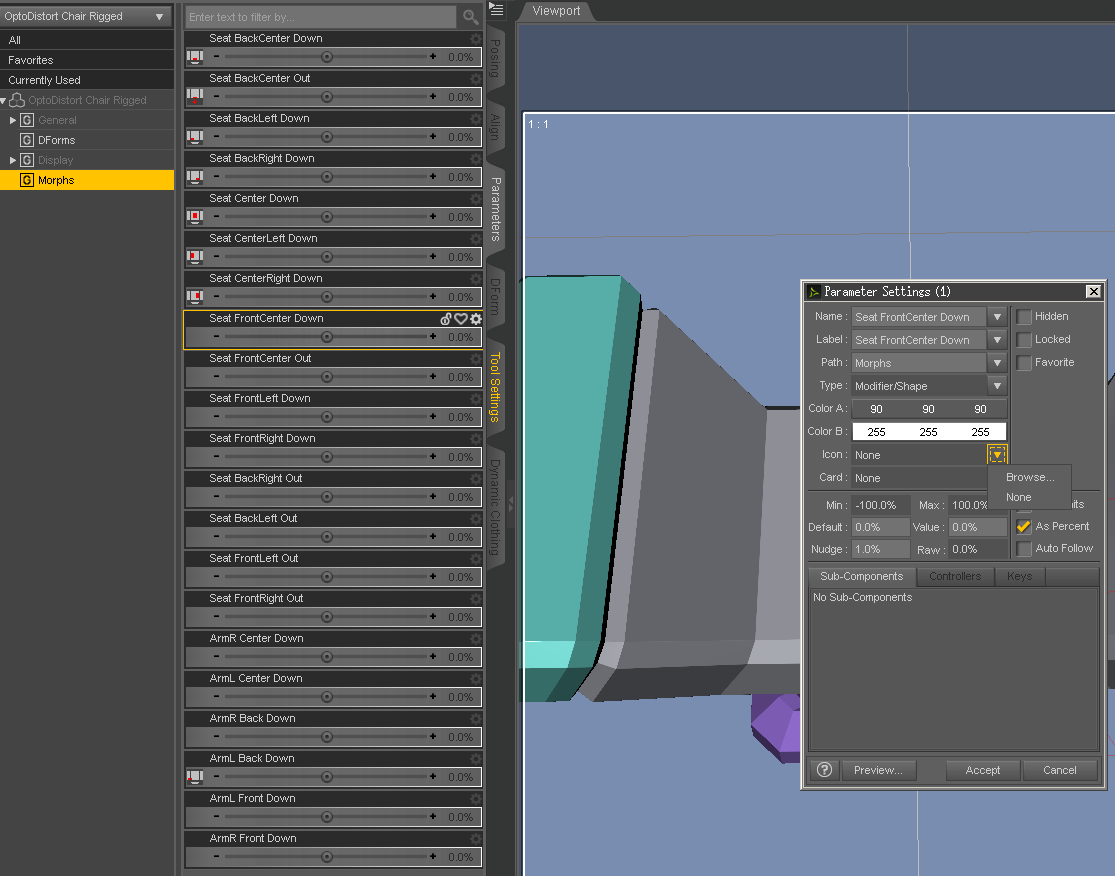Click the plus button on Seat FrontLeft Down

pos(433,417)
